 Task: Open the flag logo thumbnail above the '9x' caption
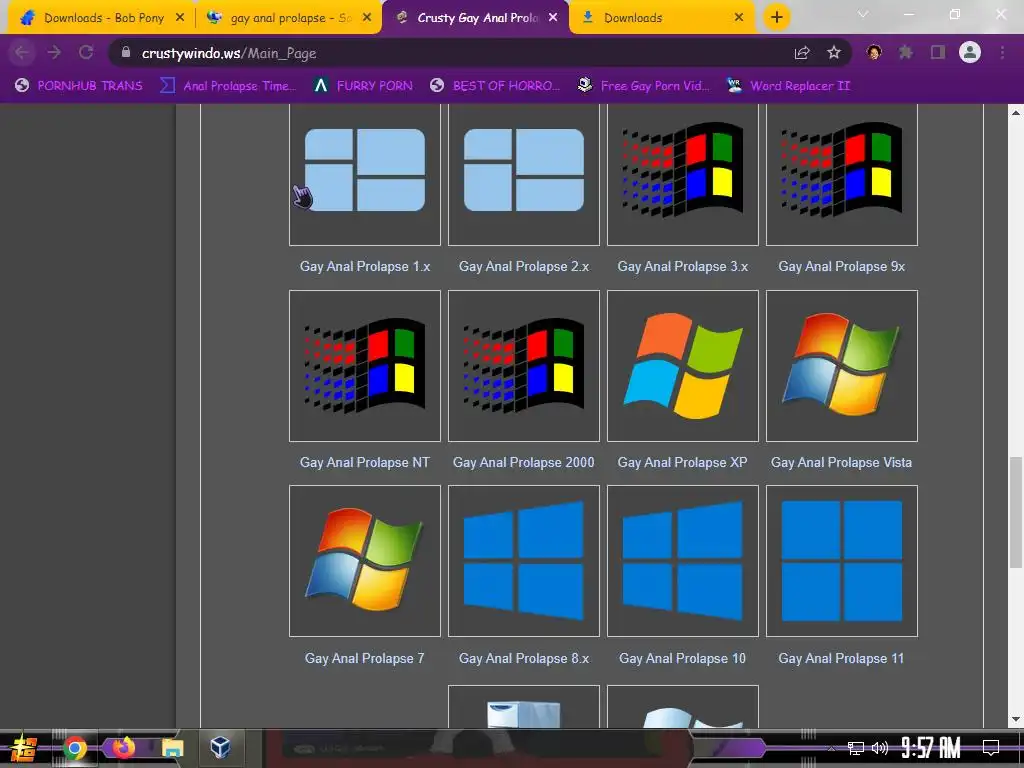[842, 171]
